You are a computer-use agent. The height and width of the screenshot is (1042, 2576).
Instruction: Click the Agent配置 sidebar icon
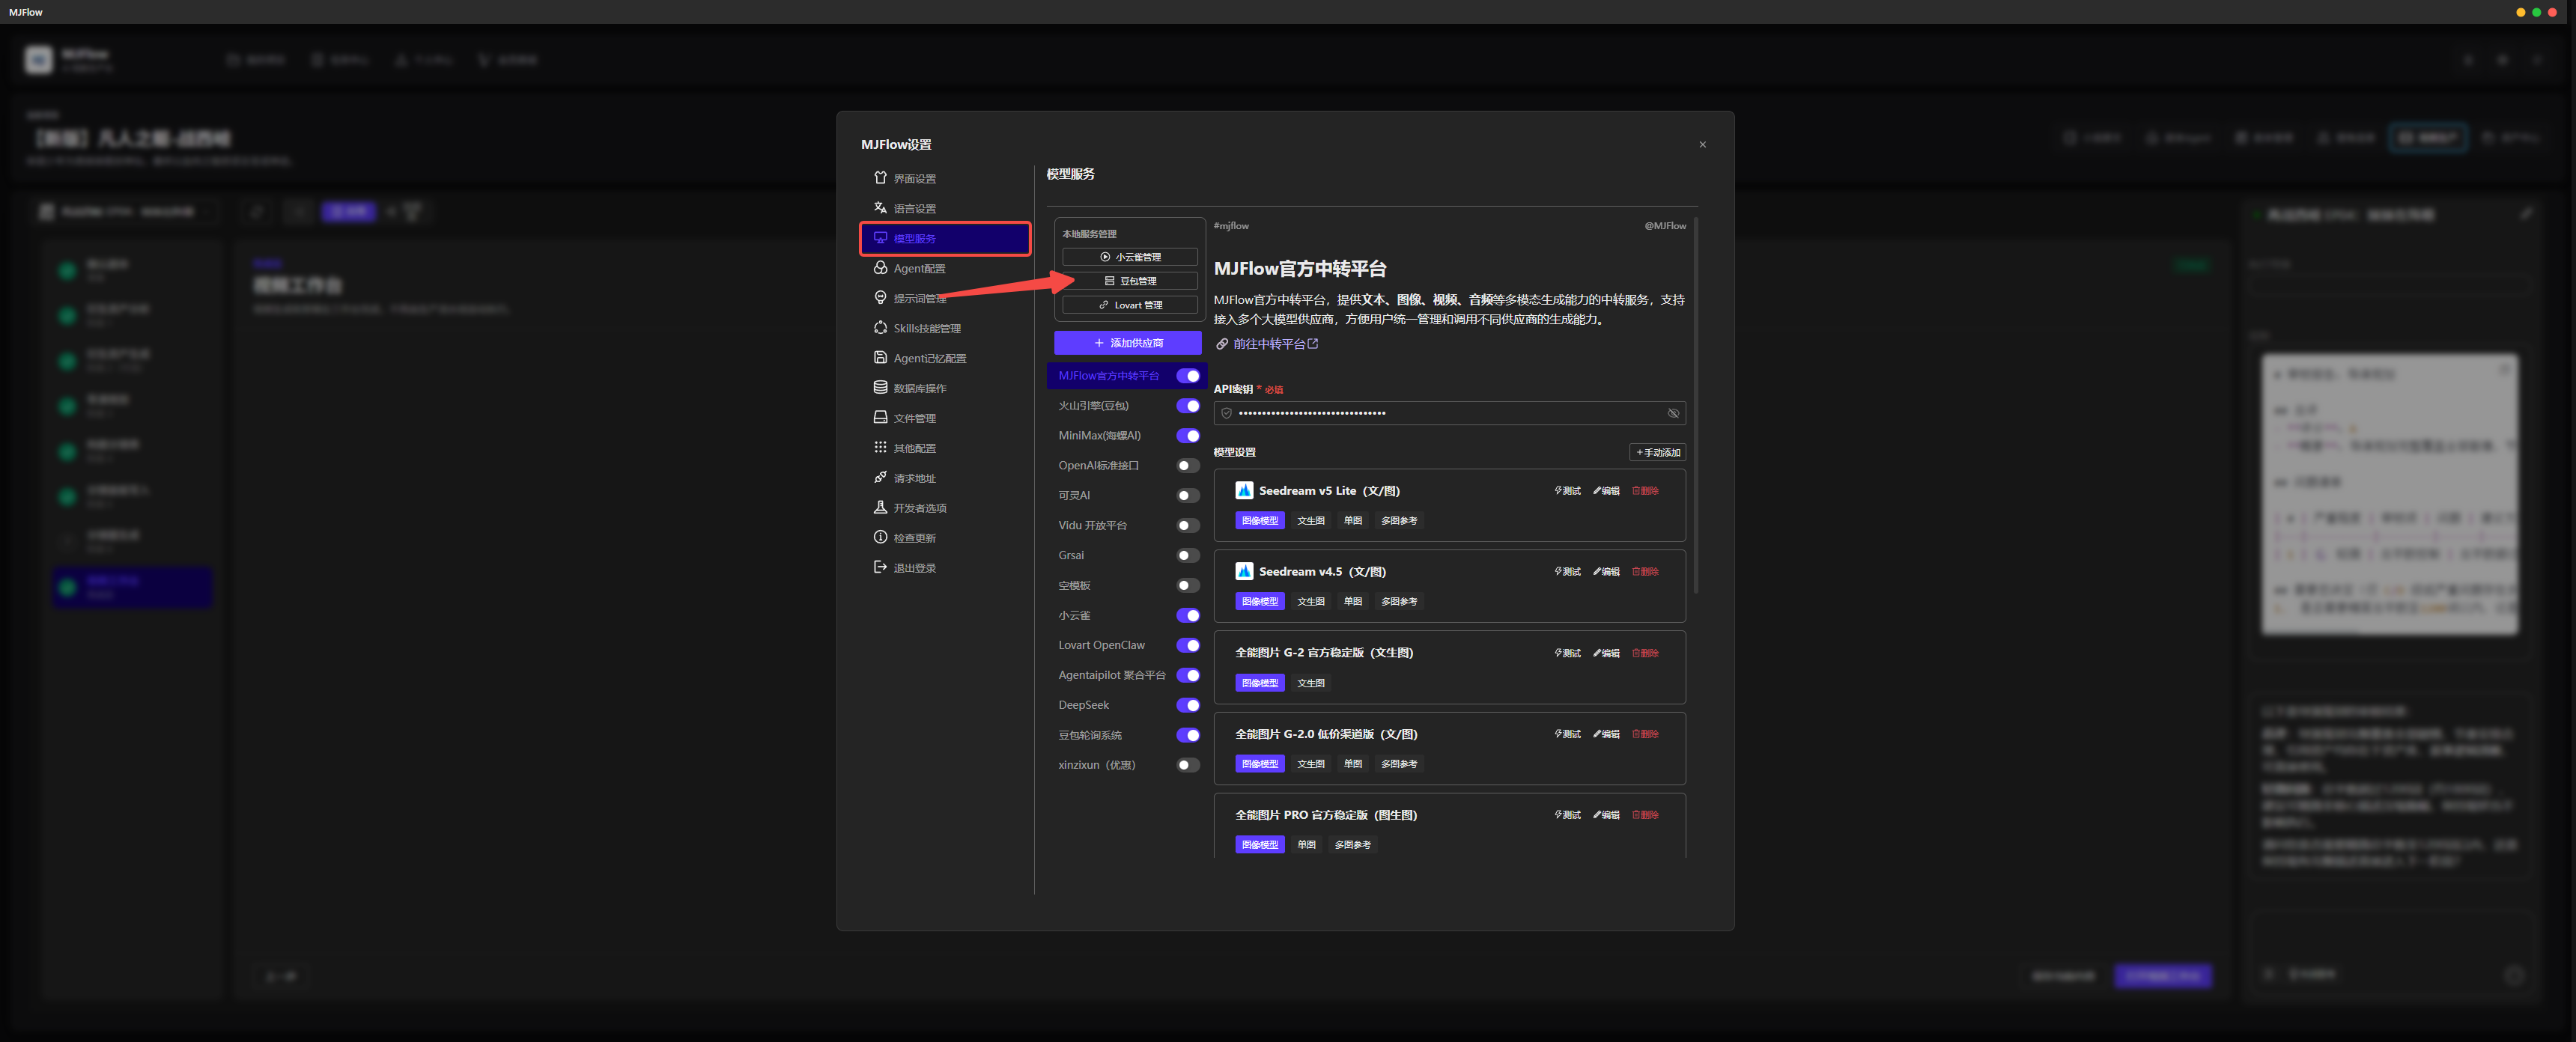coord(880,268)
